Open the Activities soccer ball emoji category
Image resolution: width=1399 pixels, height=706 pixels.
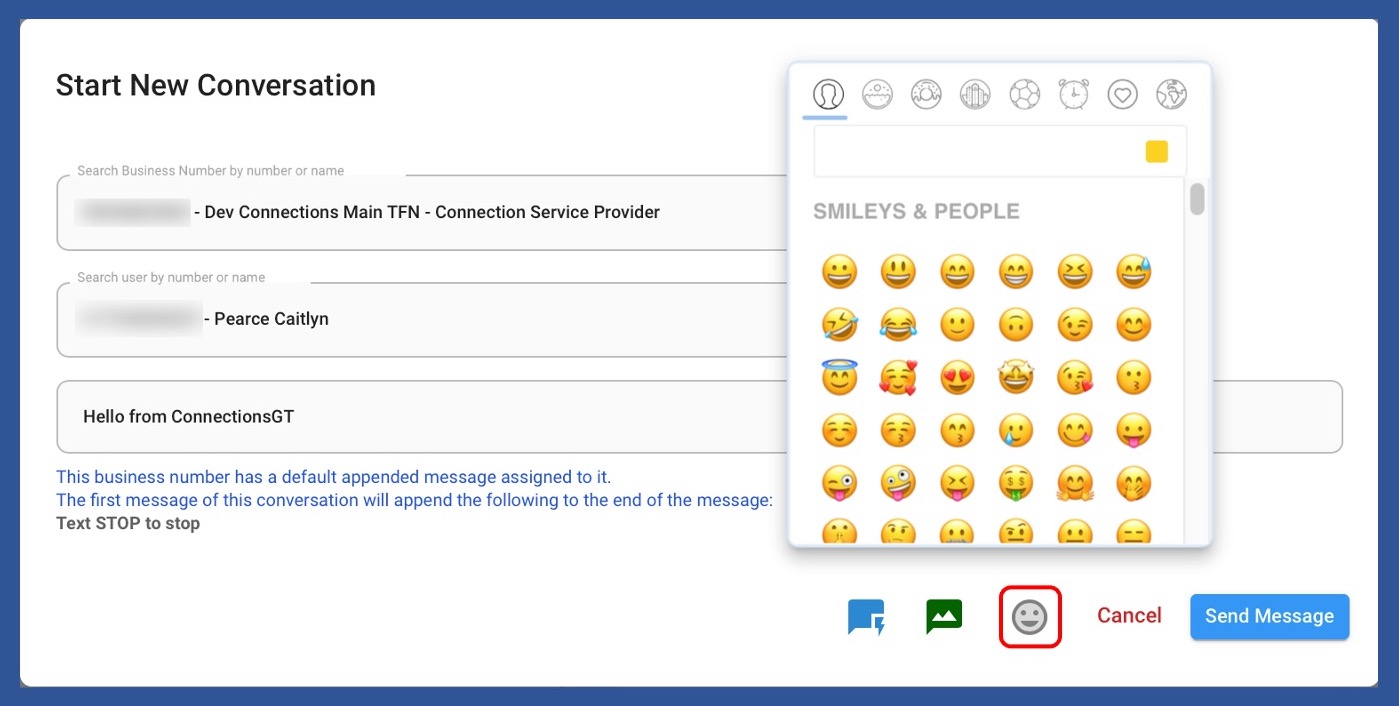click(1024, 95)
